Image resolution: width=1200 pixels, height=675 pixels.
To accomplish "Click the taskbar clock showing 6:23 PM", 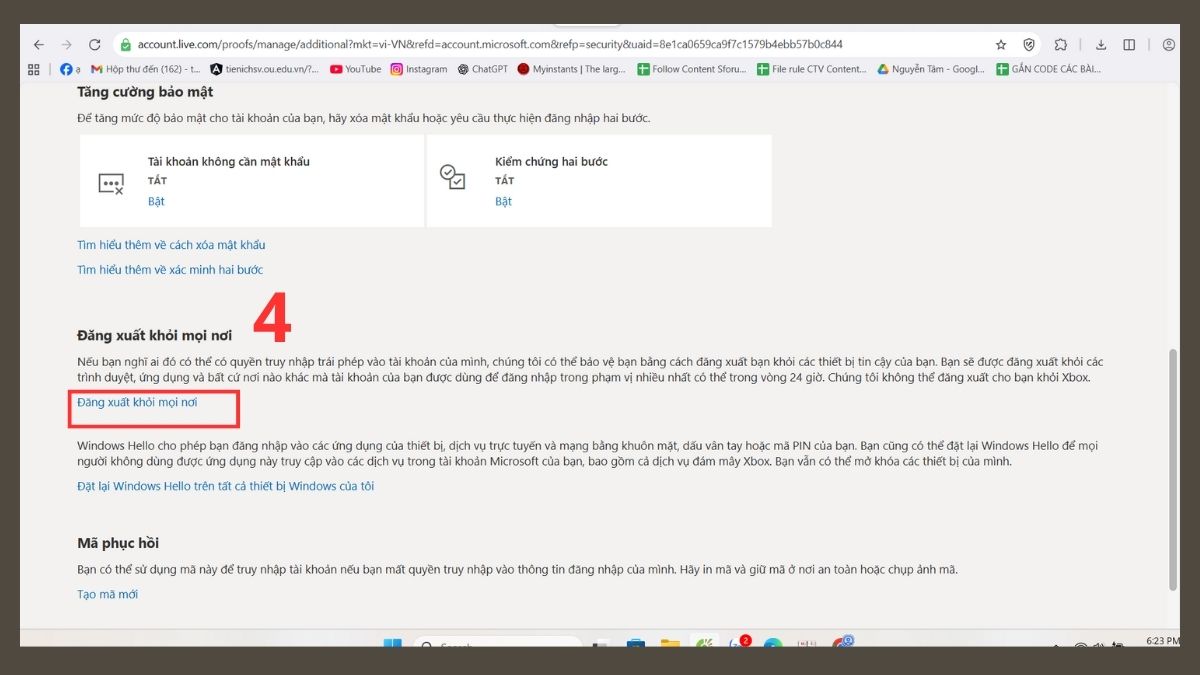I will [1165, 639].
